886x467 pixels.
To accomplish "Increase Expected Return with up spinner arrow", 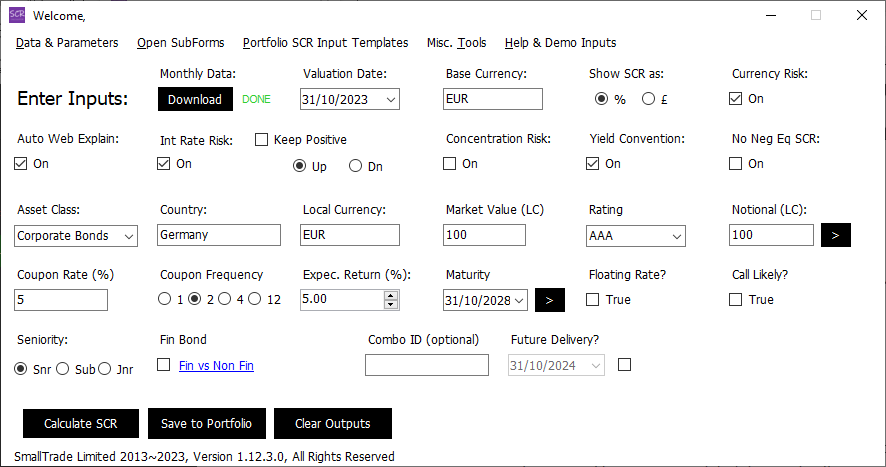I will coord(391,295).
